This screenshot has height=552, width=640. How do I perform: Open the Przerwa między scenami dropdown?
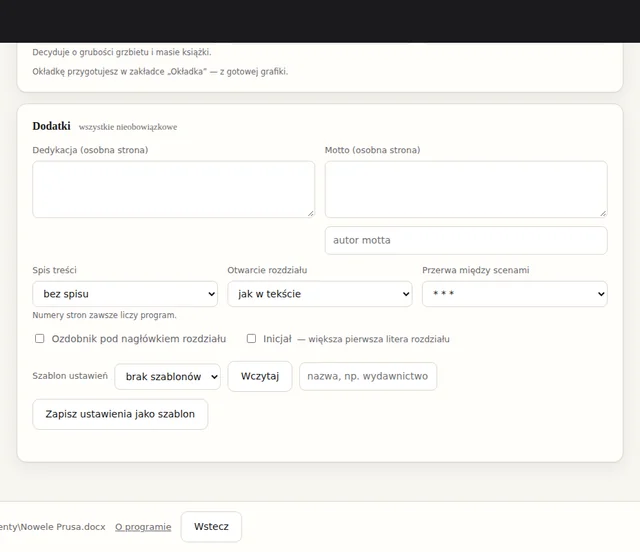tap(515, 294)
